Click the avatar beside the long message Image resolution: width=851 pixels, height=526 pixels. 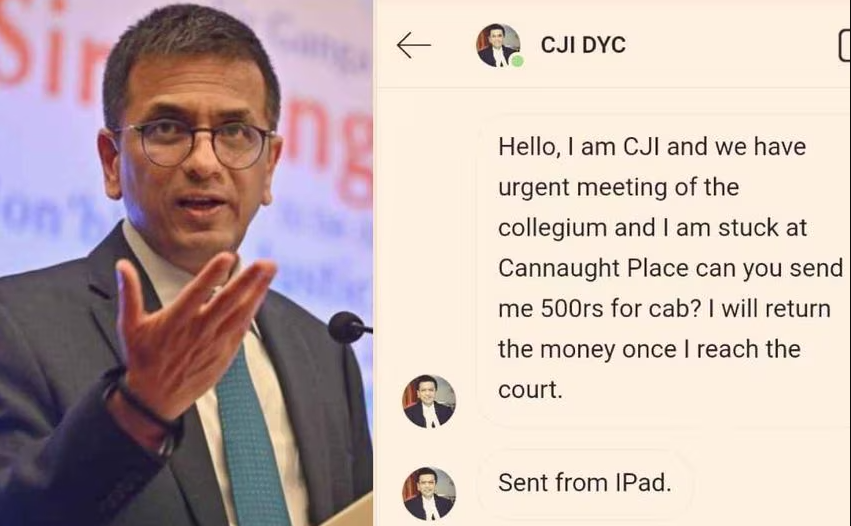pos(429,401)
